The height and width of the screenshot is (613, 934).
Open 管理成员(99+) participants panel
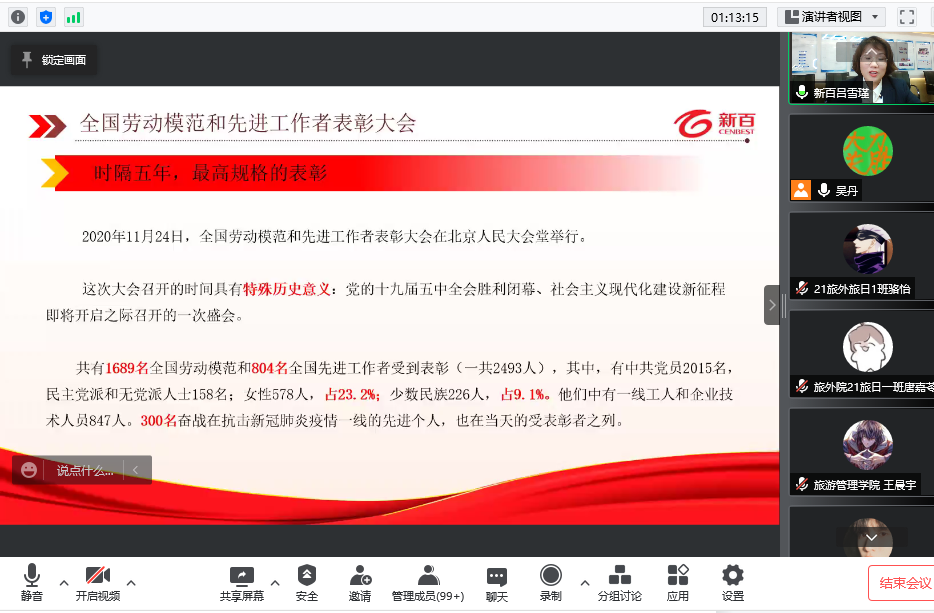428,583
